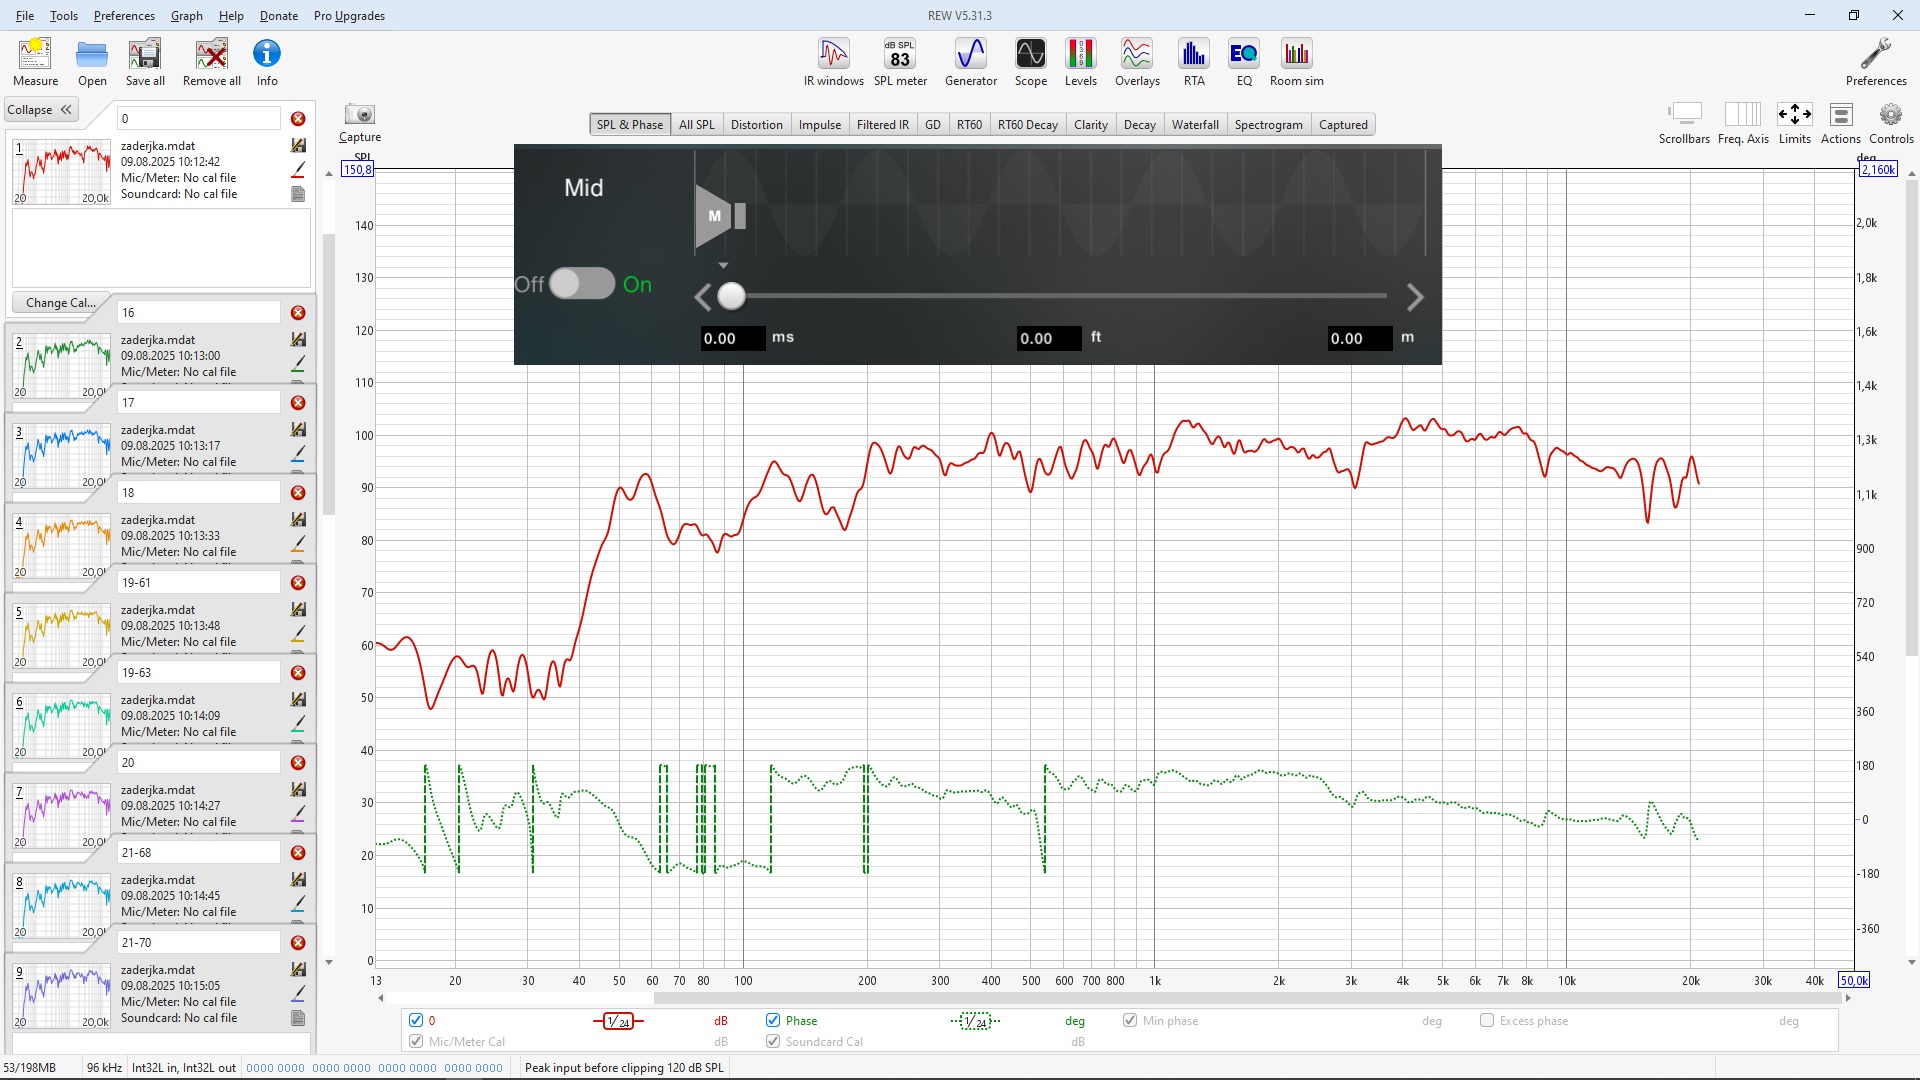Collapse the measurements panel
The height and width of the screenshot is (1080, 1920).
point(40,110)
